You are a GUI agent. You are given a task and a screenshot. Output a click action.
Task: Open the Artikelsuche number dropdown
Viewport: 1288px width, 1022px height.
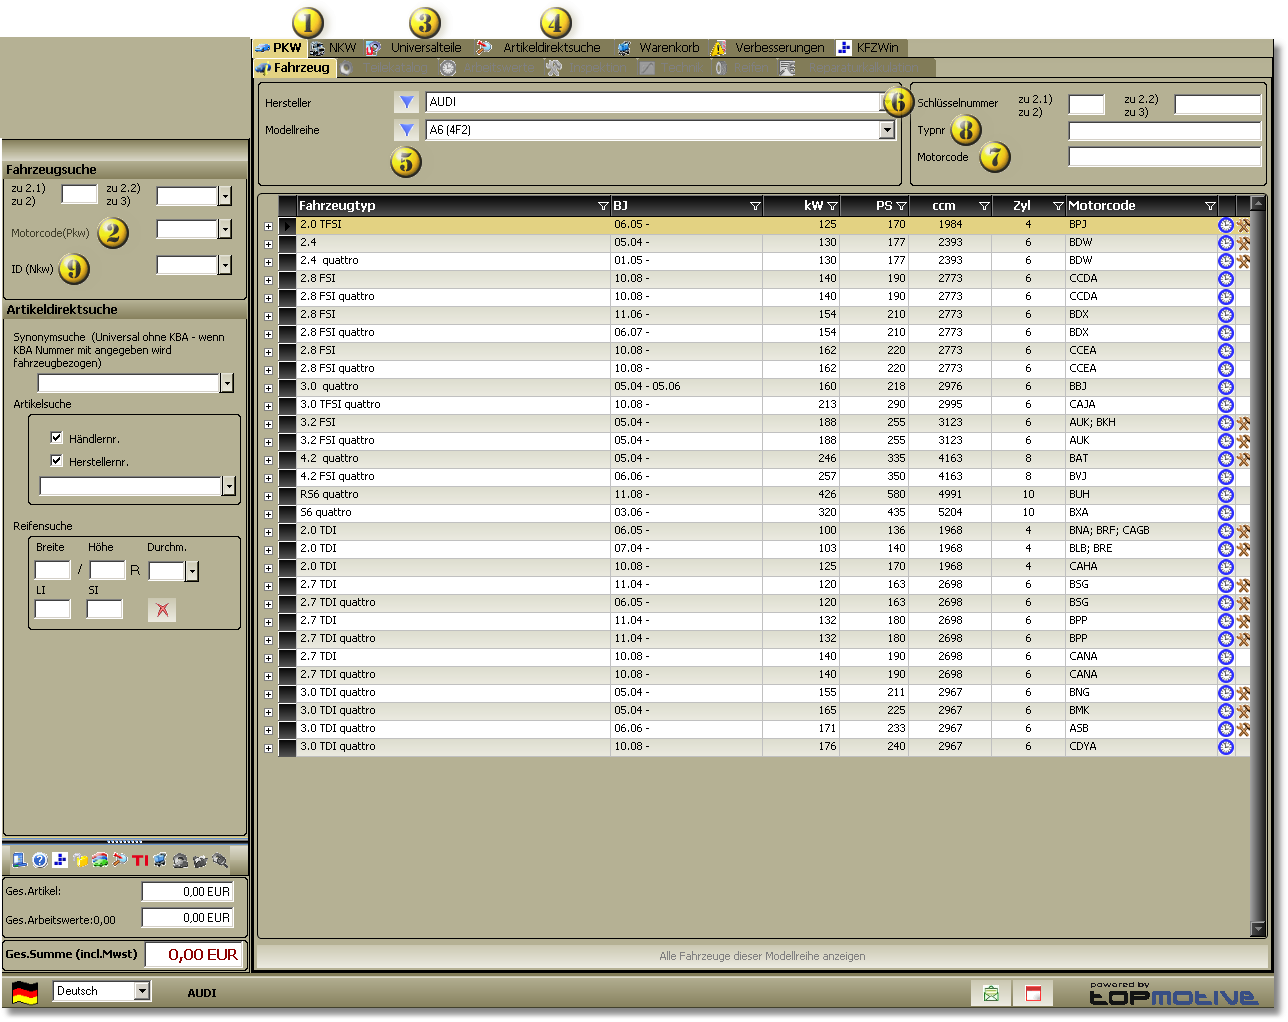[x=229, y=486]
